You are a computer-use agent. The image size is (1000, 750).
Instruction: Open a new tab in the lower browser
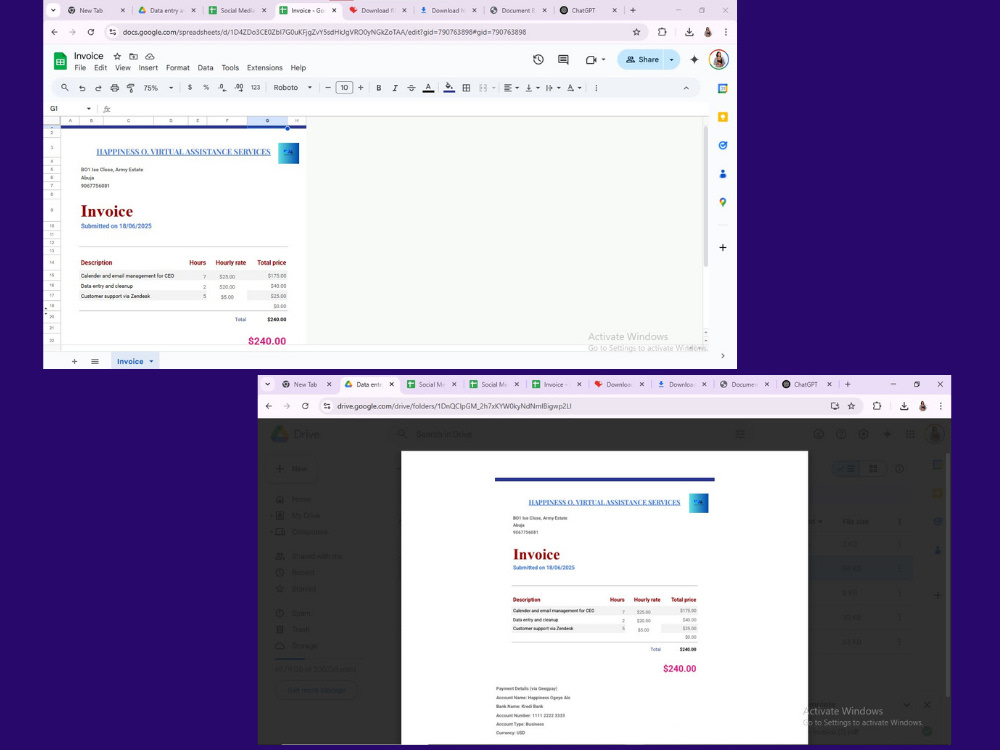point(848,385)
